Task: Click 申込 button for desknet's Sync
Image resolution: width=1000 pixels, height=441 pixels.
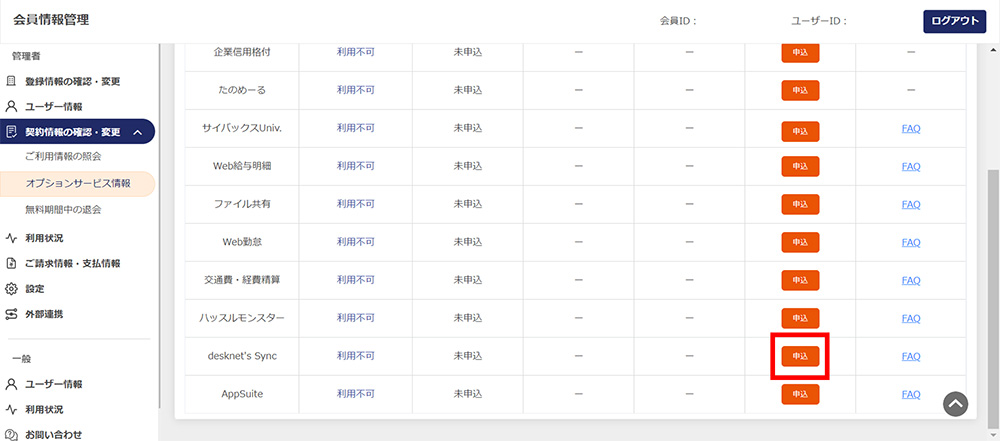Action: coord(800,356)
